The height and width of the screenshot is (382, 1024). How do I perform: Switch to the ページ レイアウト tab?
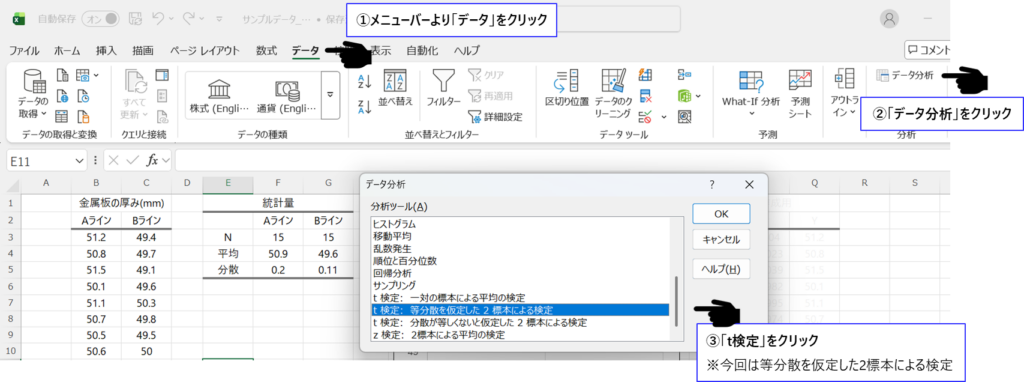[x=204, y=50]
